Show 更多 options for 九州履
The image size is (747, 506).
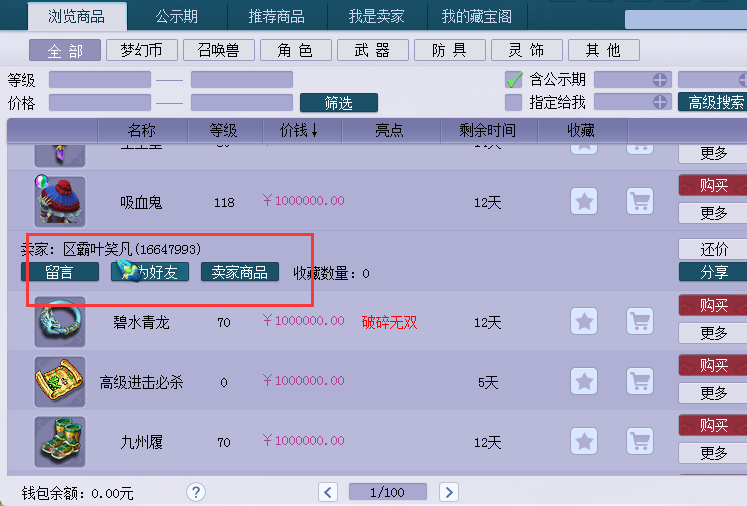coord(713,453)
